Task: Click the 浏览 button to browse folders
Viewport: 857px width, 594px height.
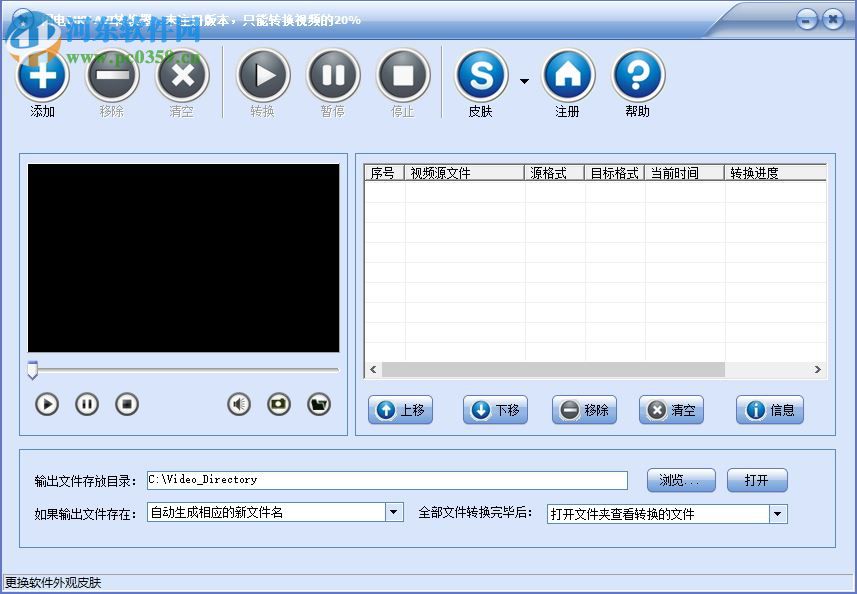Action: coord(681,480)
